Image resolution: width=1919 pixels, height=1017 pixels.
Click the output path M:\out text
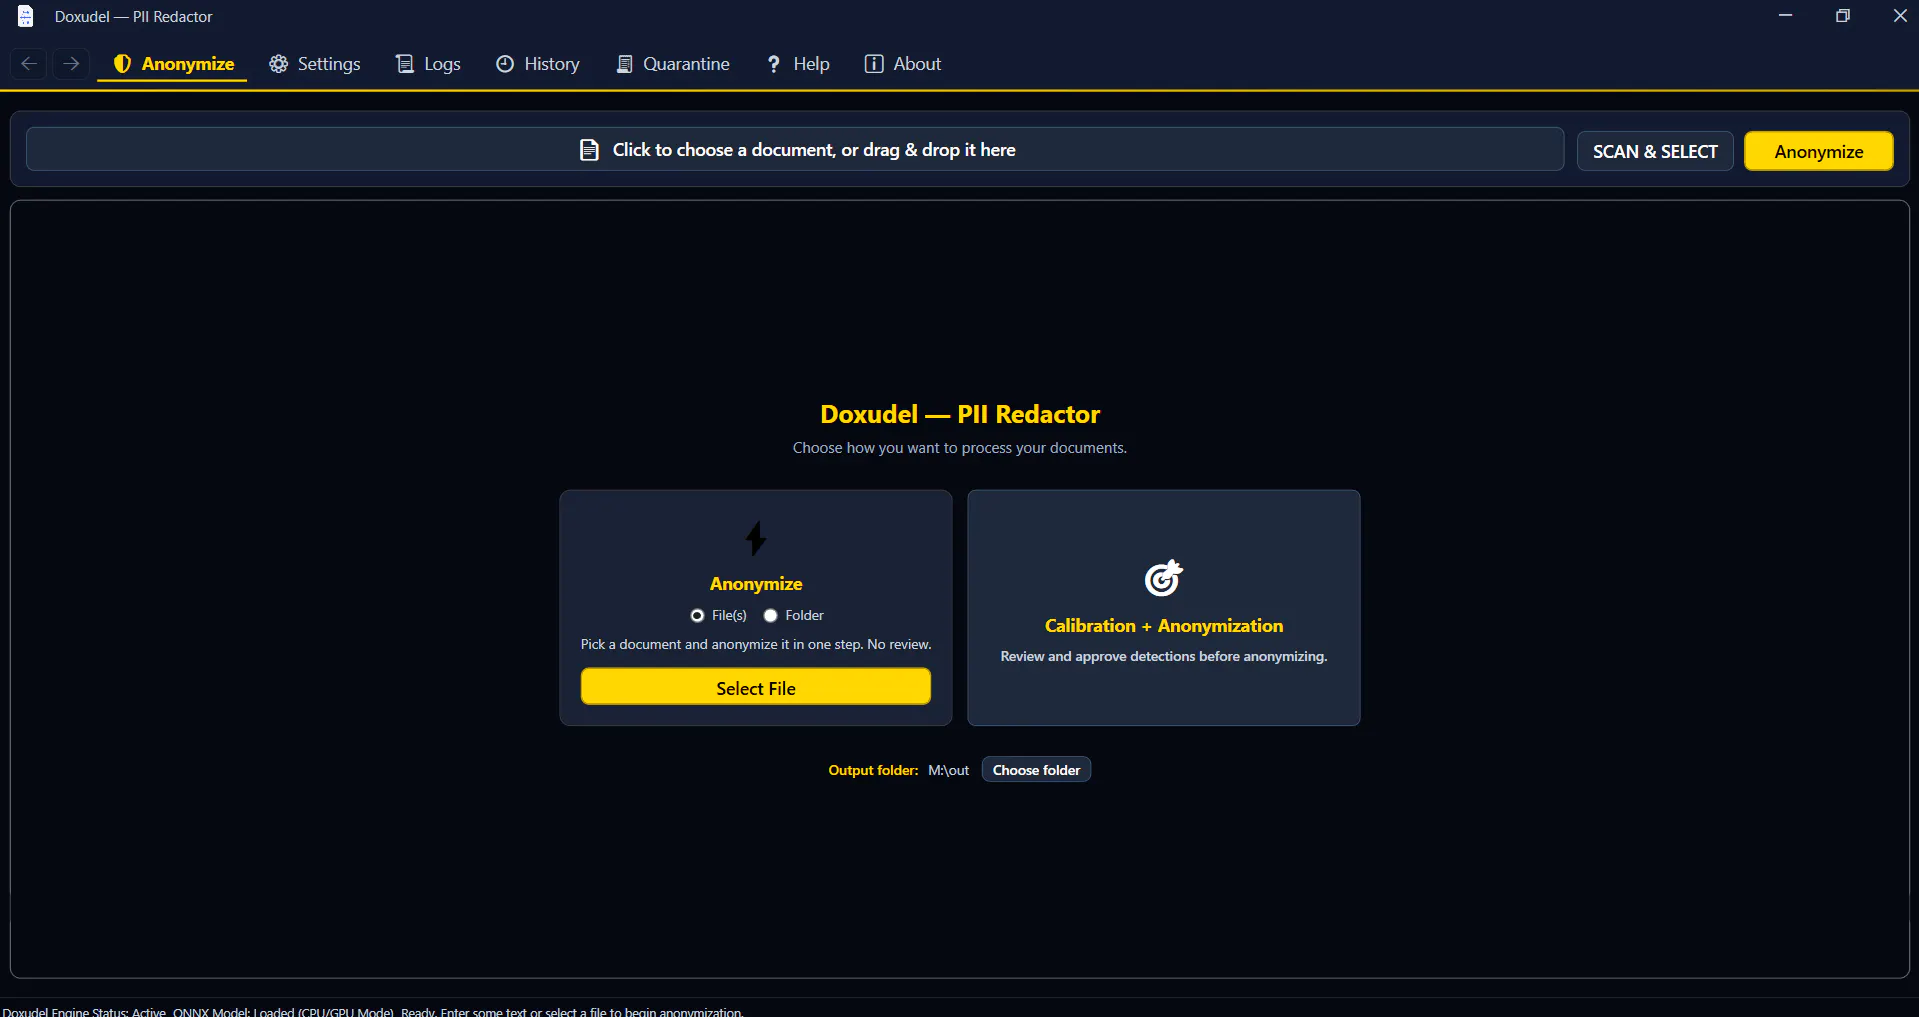pyautogui.click(x=948, y=770)
